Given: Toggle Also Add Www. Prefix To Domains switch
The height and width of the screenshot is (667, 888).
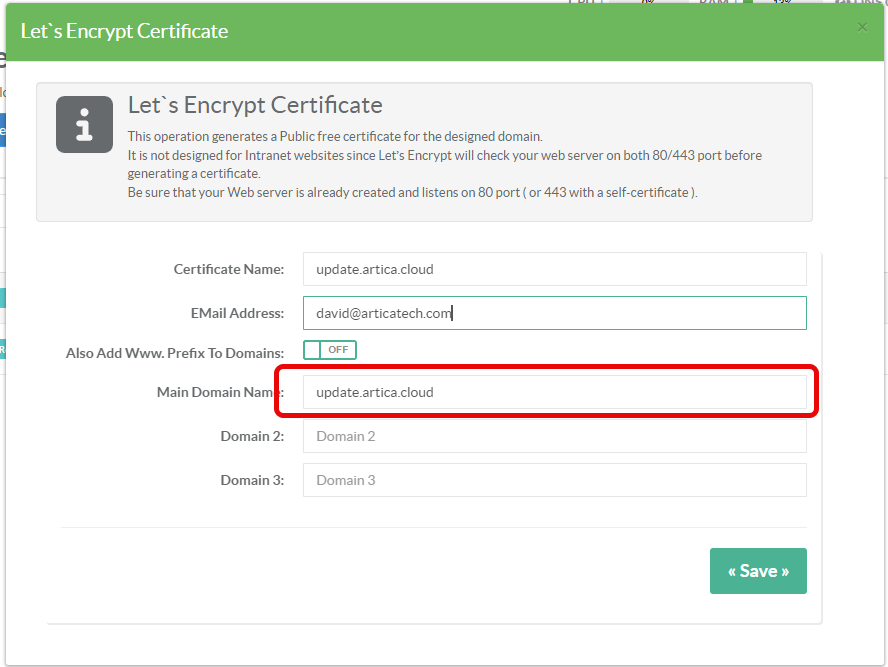Looking at the screenshot, I should pos(330,350).
